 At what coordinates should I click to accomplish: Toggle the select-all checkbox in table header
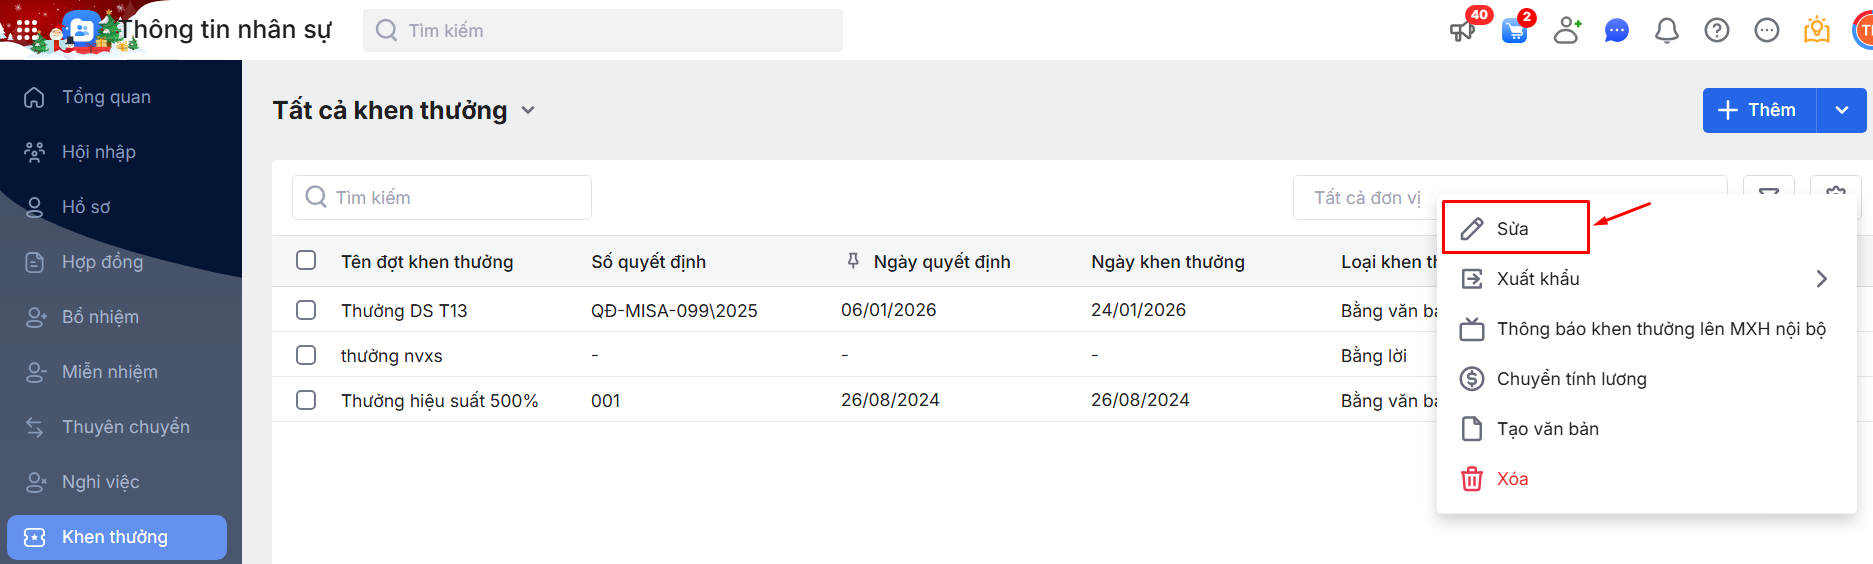click(306, 261)
